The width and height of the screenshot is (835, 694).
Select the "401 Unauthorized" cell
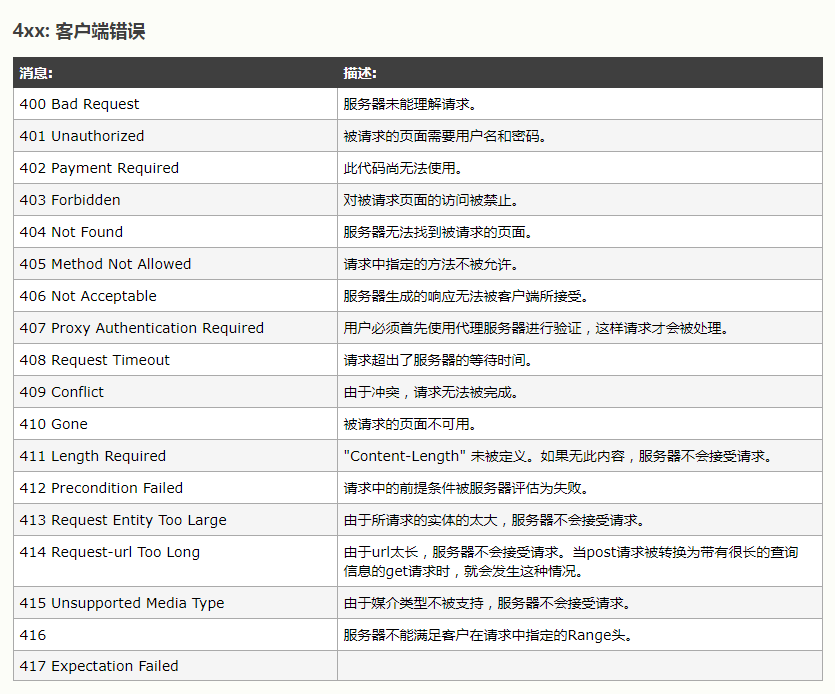pos(175,136)
